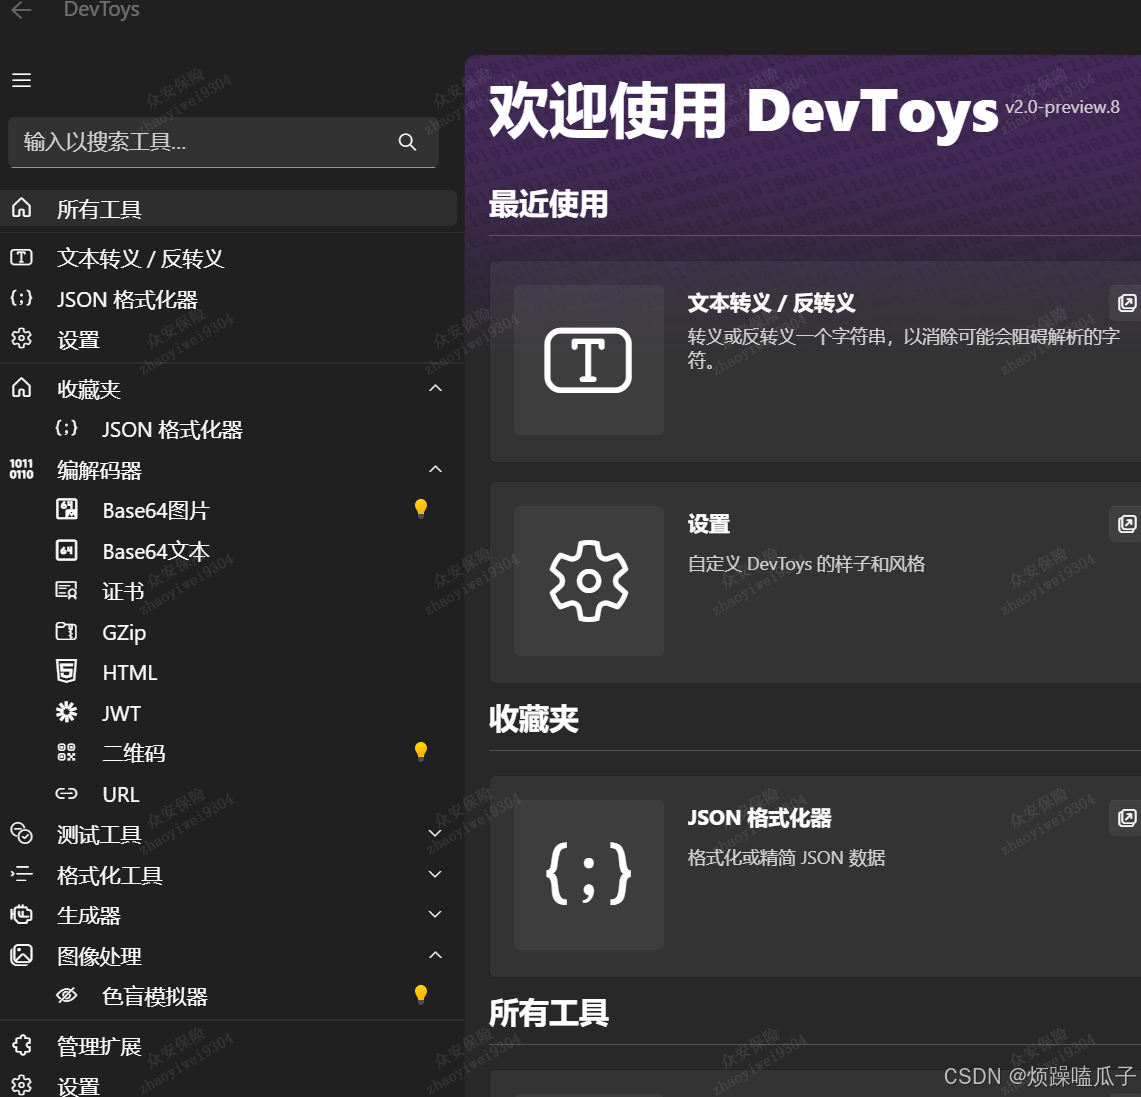Viewport: 1141px width, 1097px height.
Task: Open the 证书 decoder tool
Action: point(228,591)
